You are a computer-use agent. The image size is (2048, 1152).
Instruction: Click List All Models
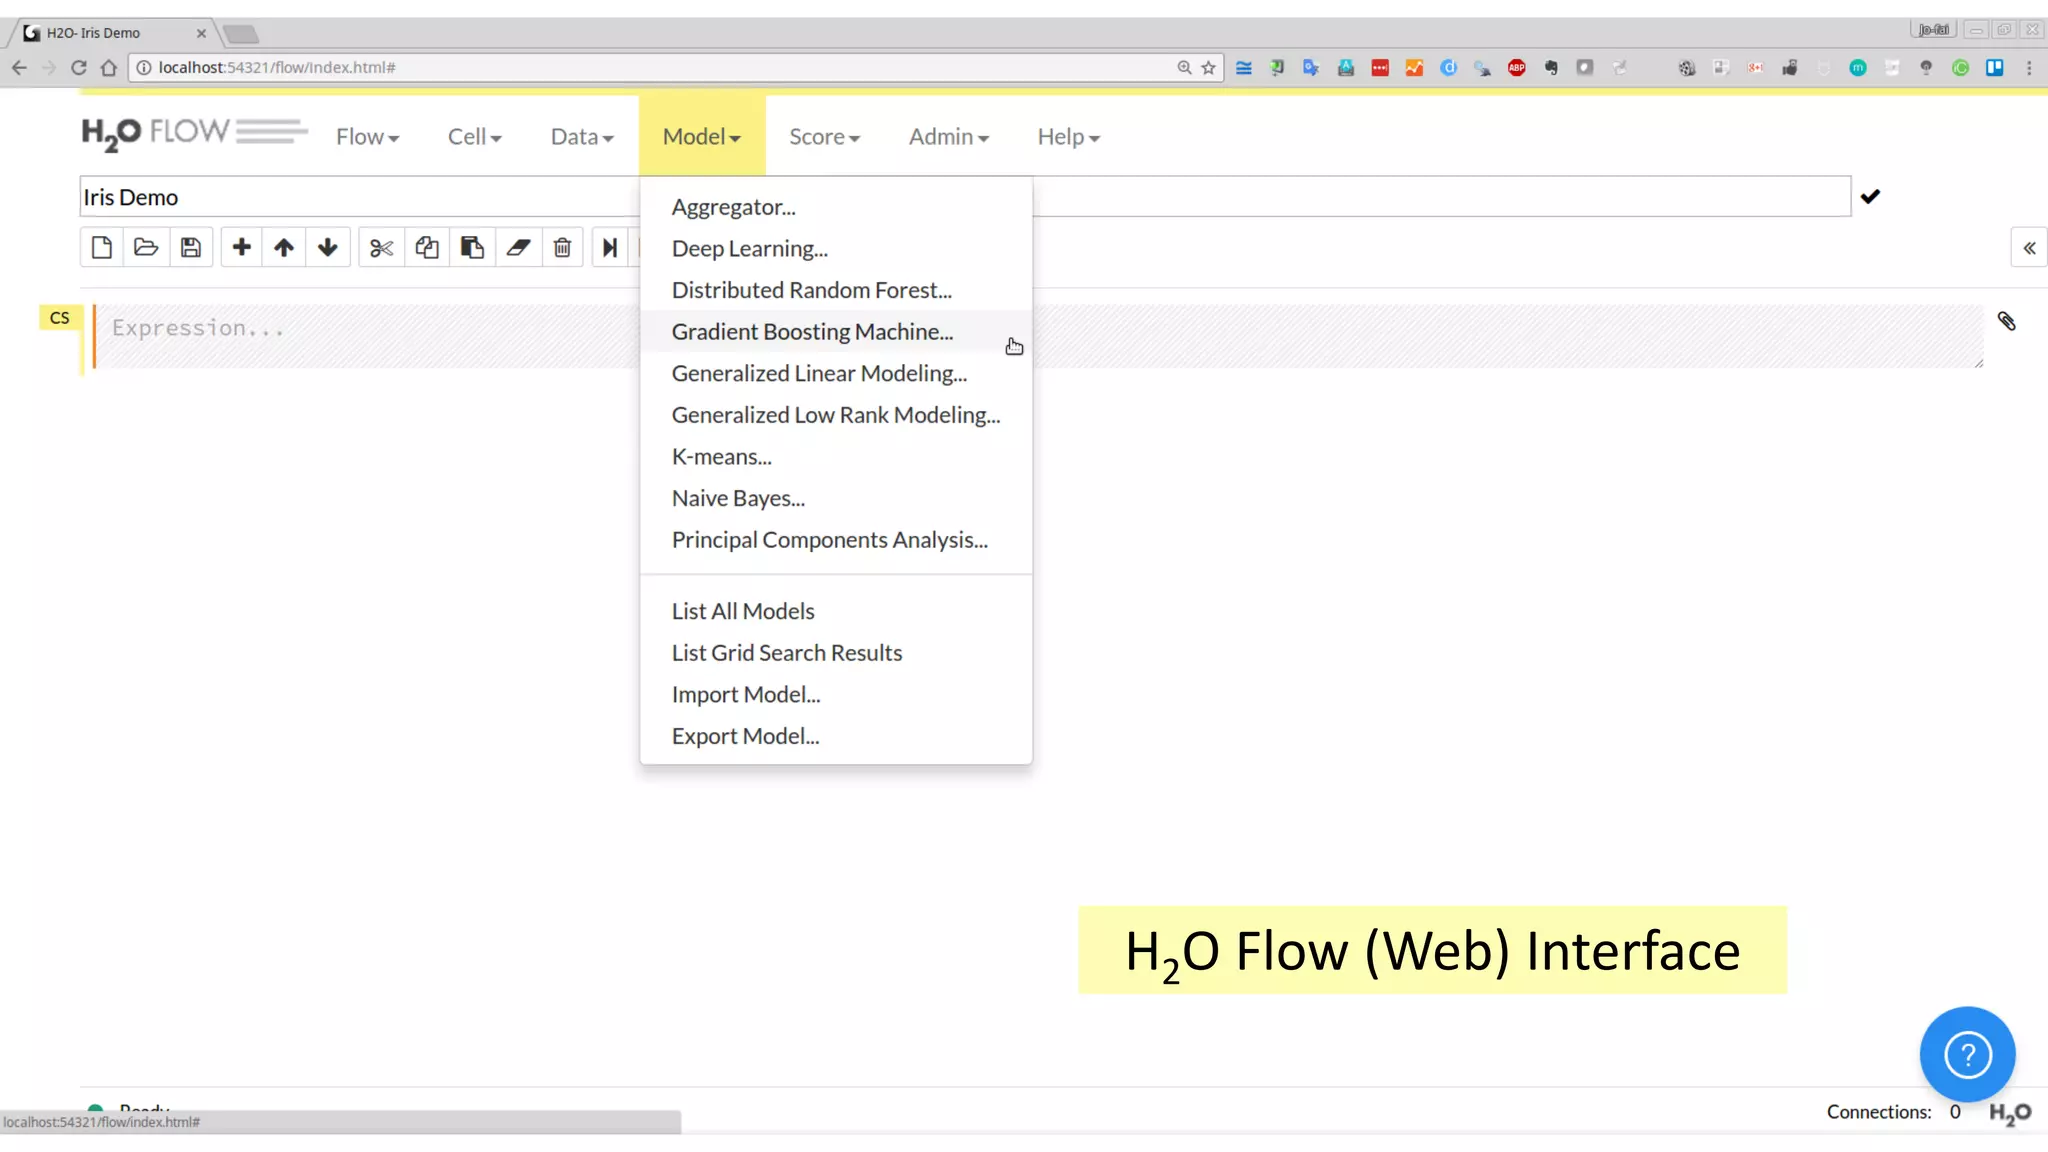click(836, 611)
